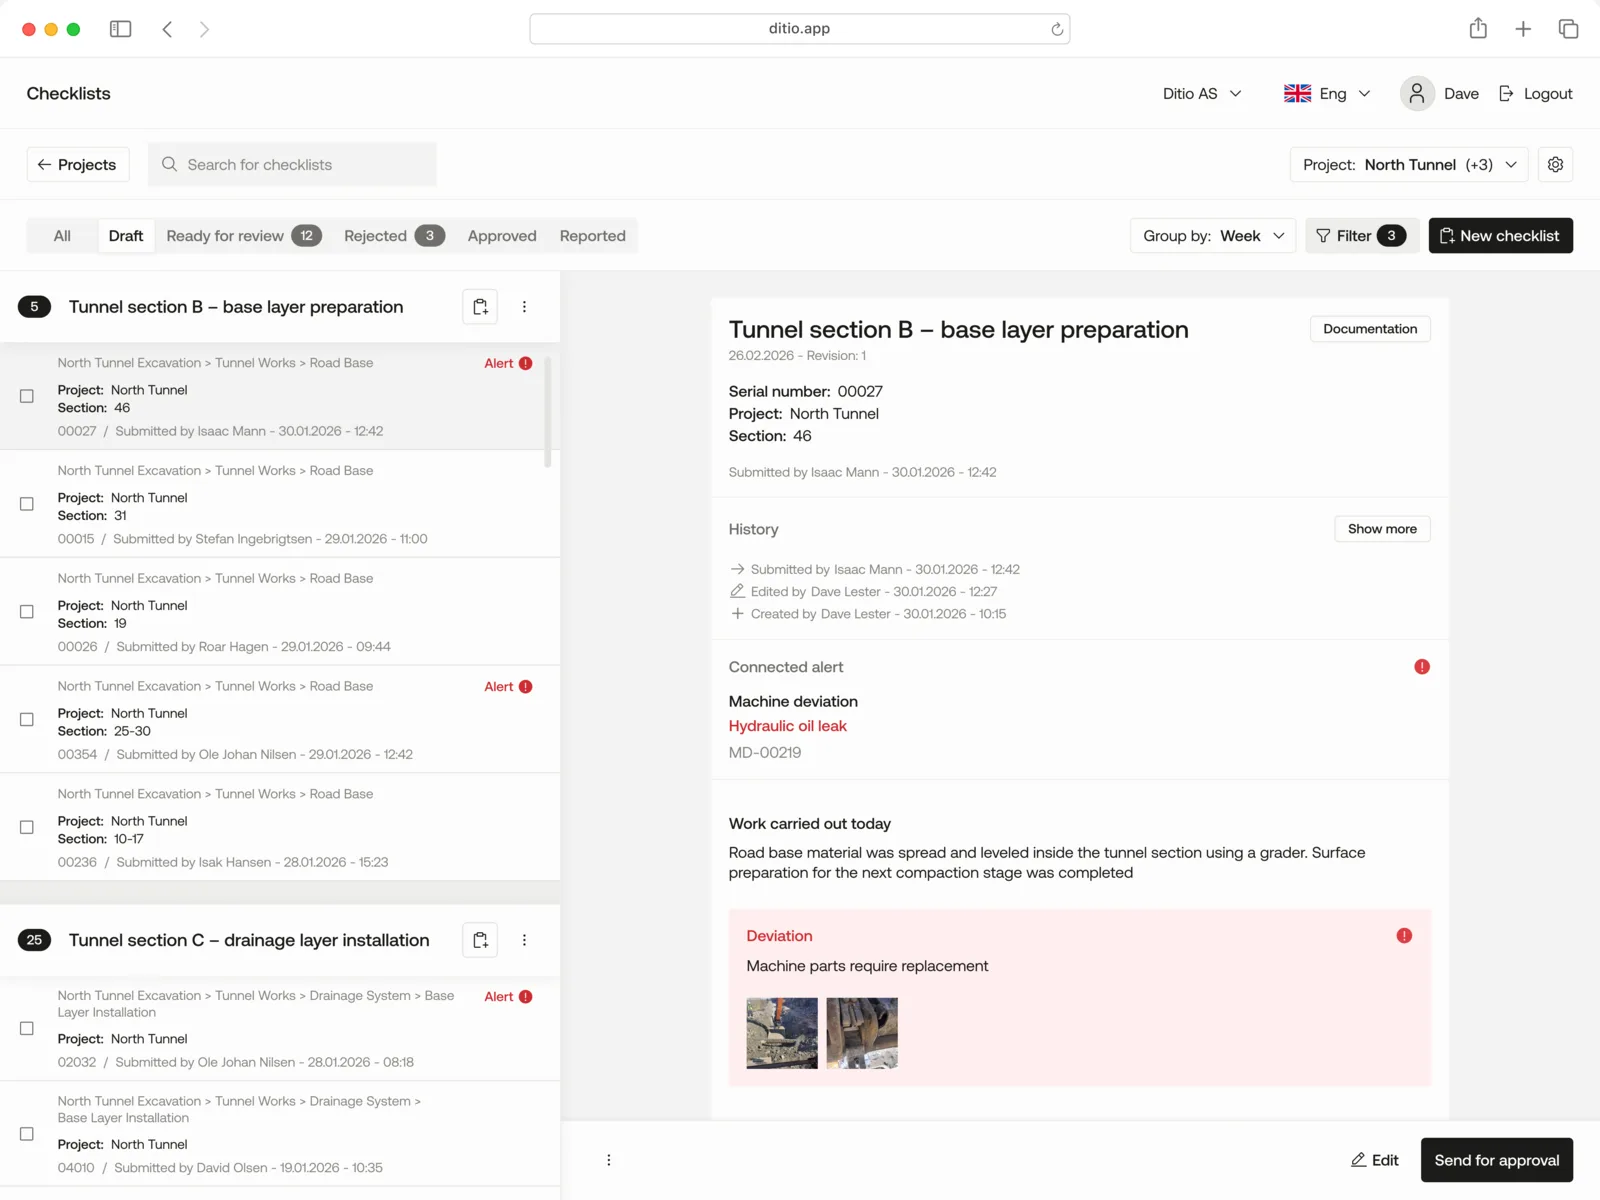Open the Approved tab

click(501, 235)
